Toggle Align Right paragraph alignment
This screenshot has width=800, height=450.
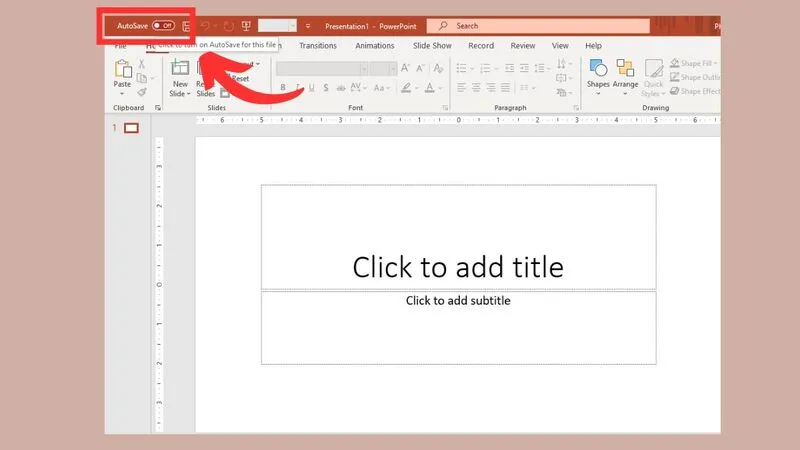(x=491, y=88)
